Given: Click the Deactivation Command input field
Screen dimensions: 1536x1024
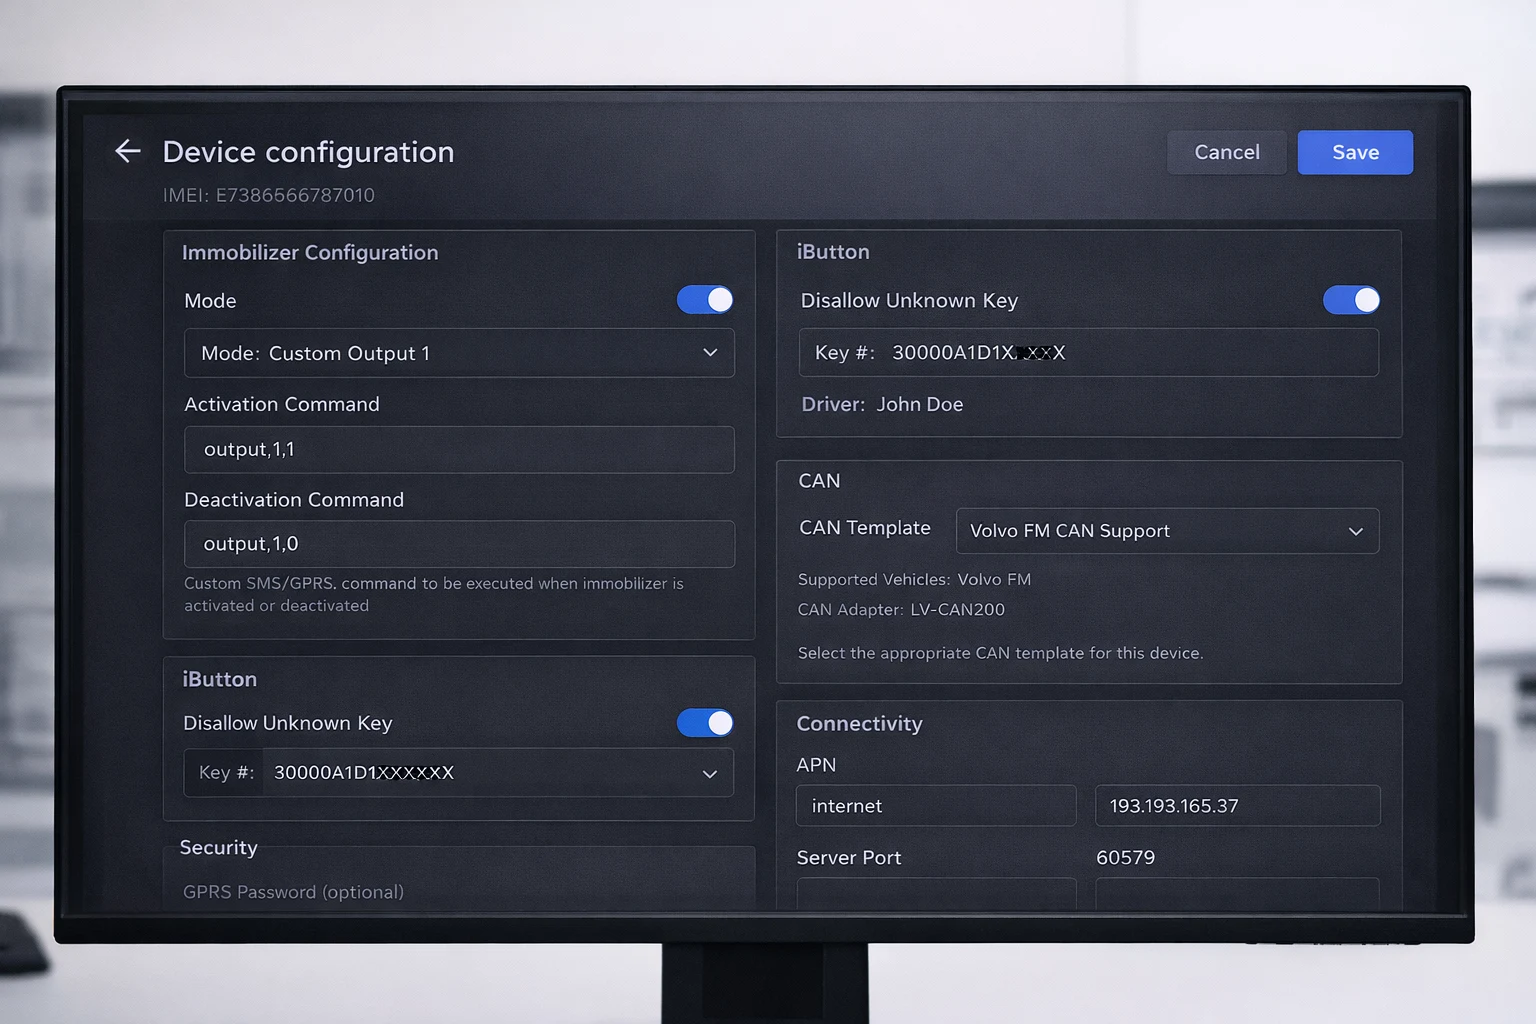Looking at the screenshot, I should tap(458, 544).
